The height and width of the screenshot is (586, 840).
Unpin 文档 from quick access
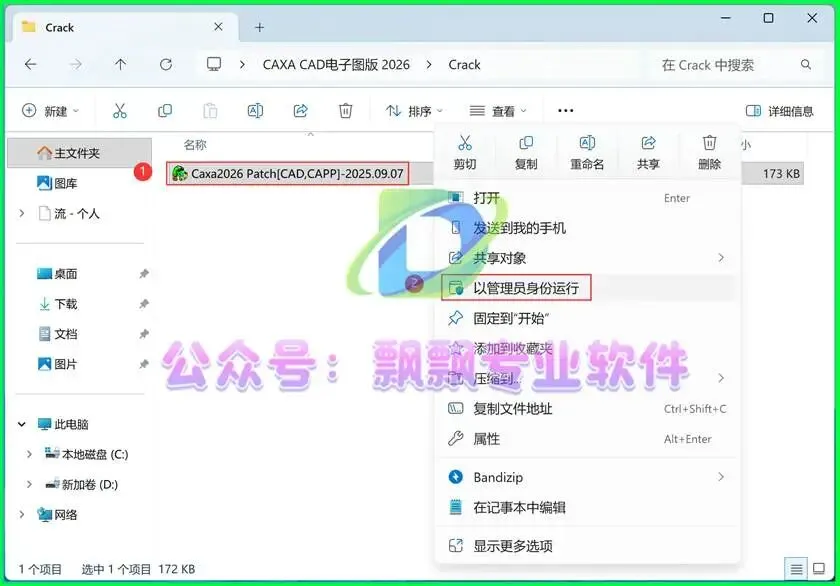click(x=144, y=334)
